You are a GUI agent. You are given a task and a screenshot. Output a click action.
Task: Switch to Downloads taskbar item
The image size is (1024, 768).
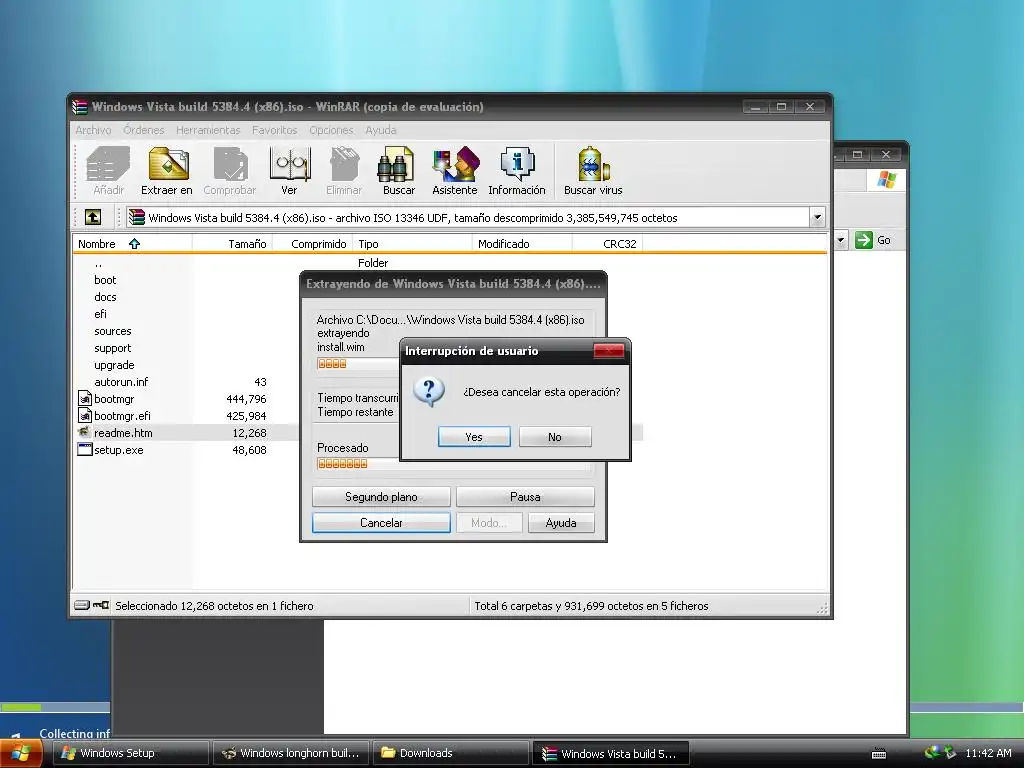[451, 753]
